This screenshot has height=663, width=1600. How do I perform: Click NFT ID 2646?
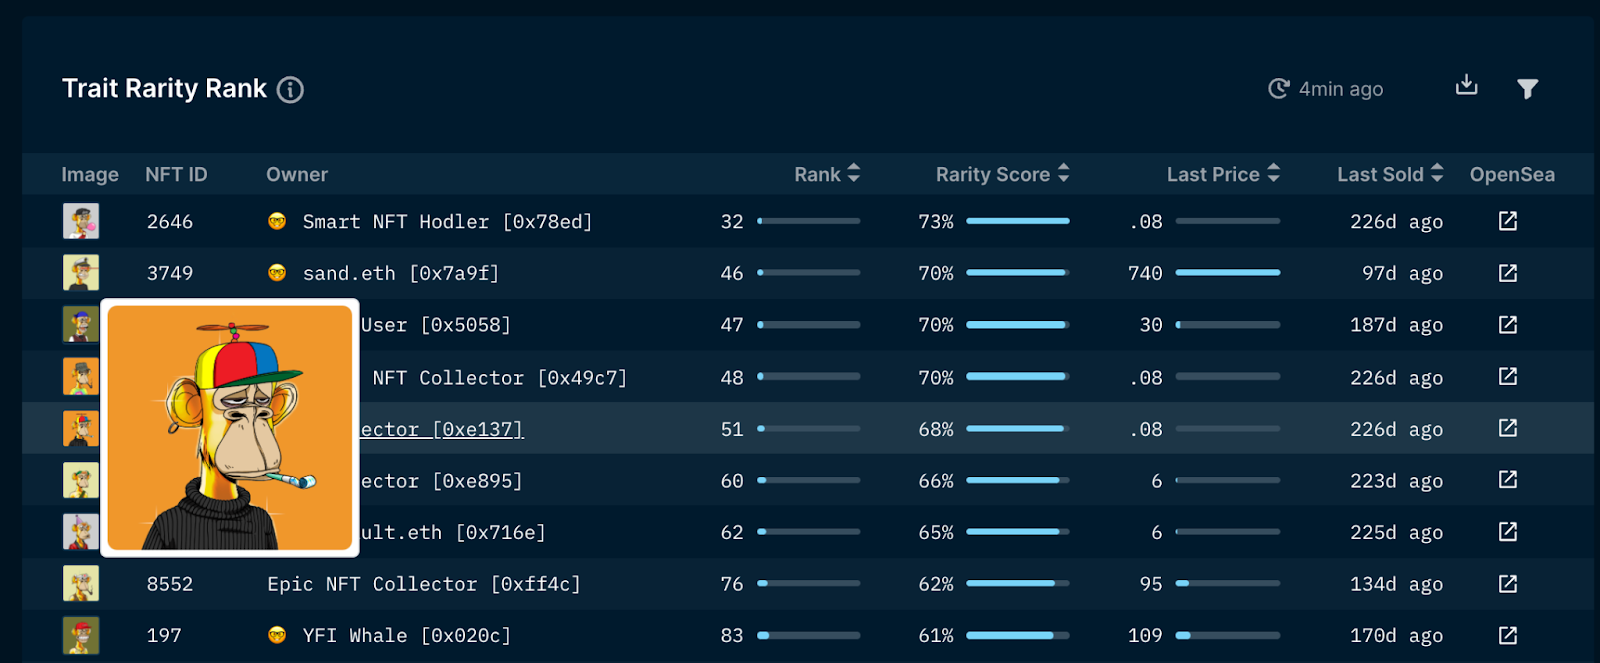(170, 222)
